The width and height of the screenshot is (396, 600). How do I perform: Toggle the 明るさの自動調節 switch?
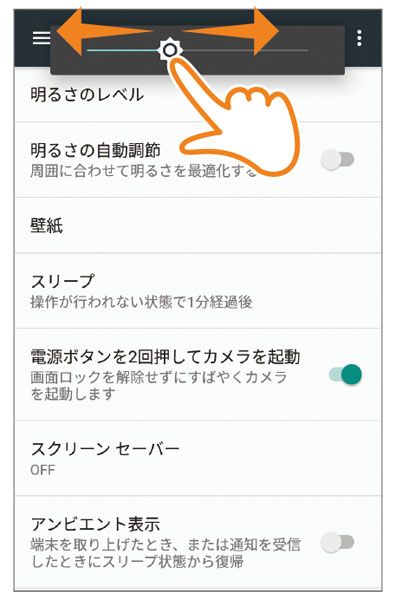point(337,160)
